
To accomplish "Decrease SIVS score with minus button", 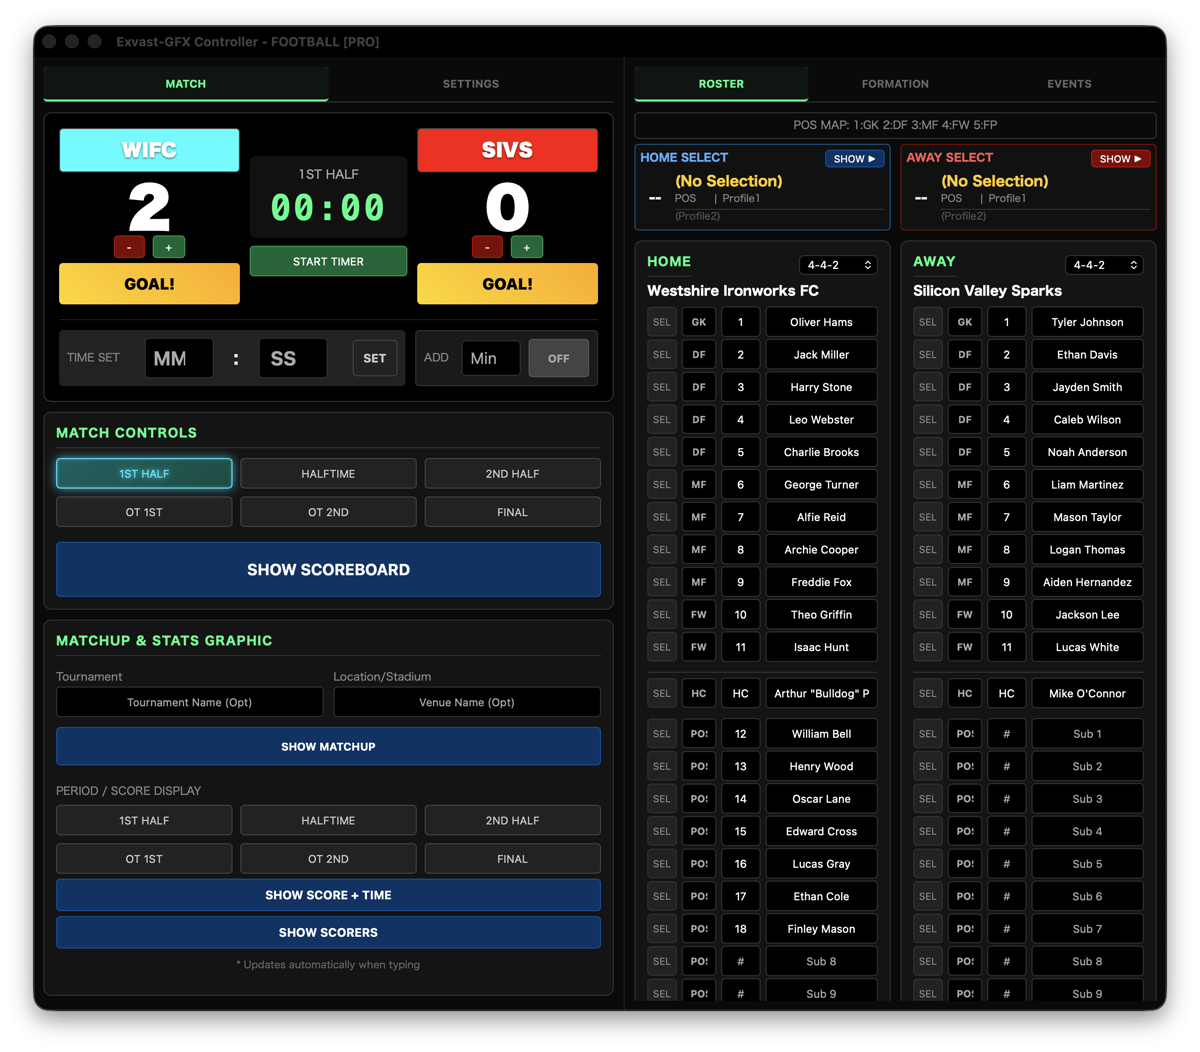I will pyautogui.click(x=487, y=247).
